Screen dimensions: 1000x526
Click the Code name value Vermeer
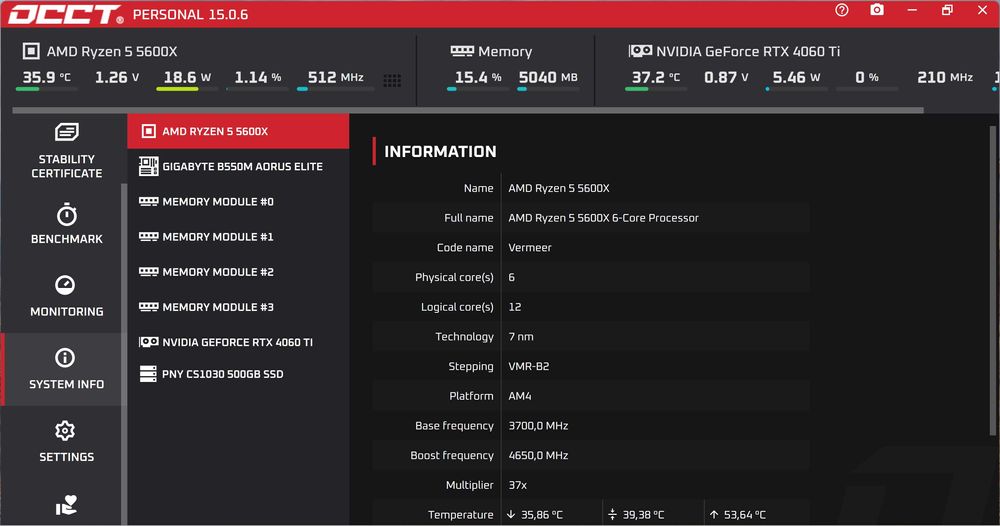point(530,247)
